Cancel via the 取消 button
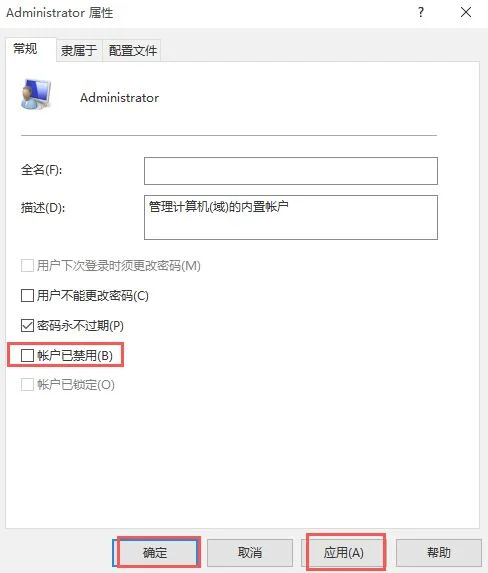488x573 pixels. coord(250,553)
